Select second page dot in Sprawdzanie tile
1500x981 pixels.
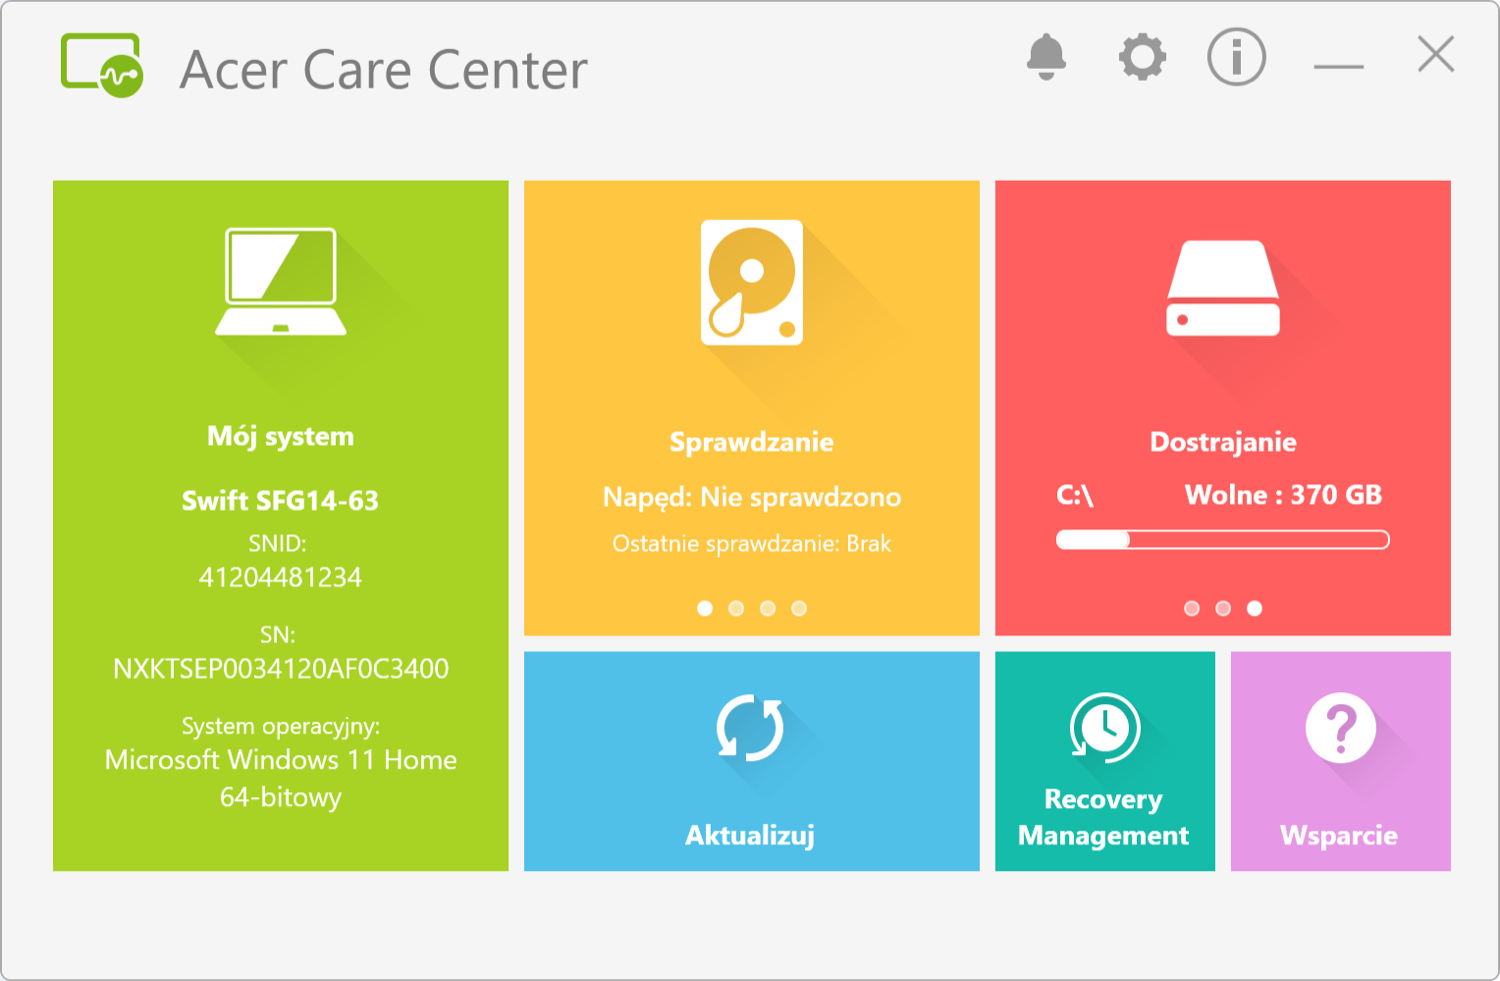pos(736,608)
